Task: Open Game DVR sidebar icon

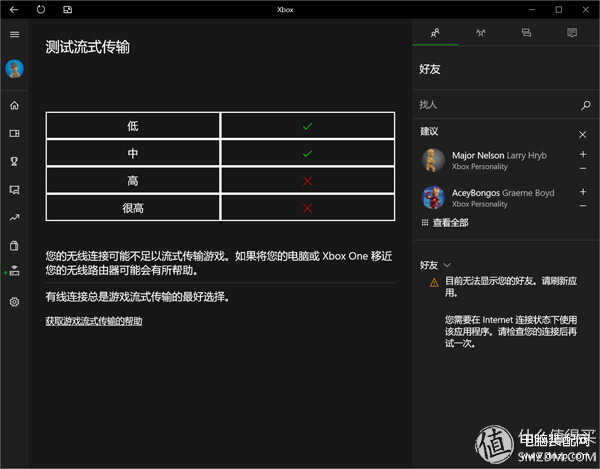Action: point(15,190)
